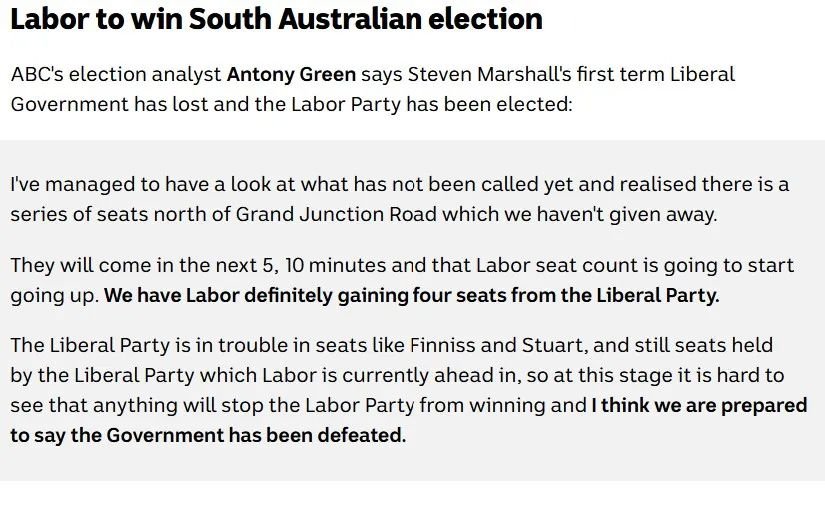Click the bold text "I think we are prepared"

[699, 405]
